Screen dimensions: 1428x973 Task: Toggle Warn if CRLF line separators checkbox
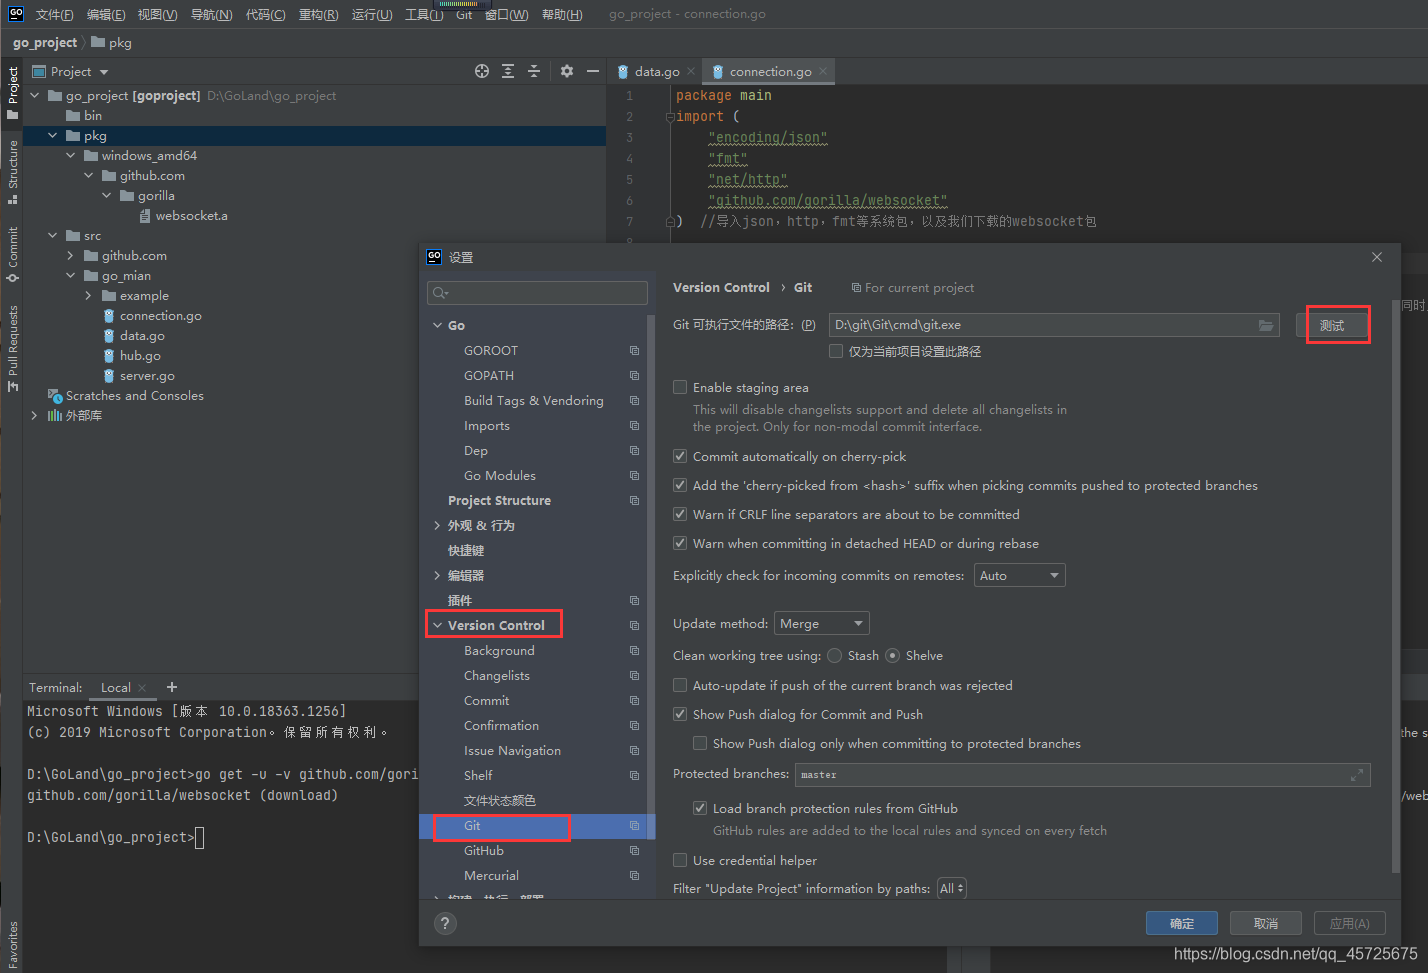point(680,514)
